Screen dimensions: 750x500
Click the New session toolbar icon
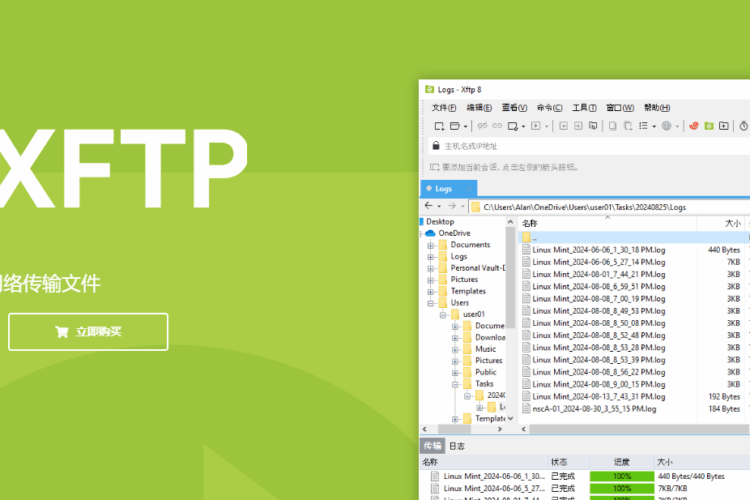pos(439,126)
